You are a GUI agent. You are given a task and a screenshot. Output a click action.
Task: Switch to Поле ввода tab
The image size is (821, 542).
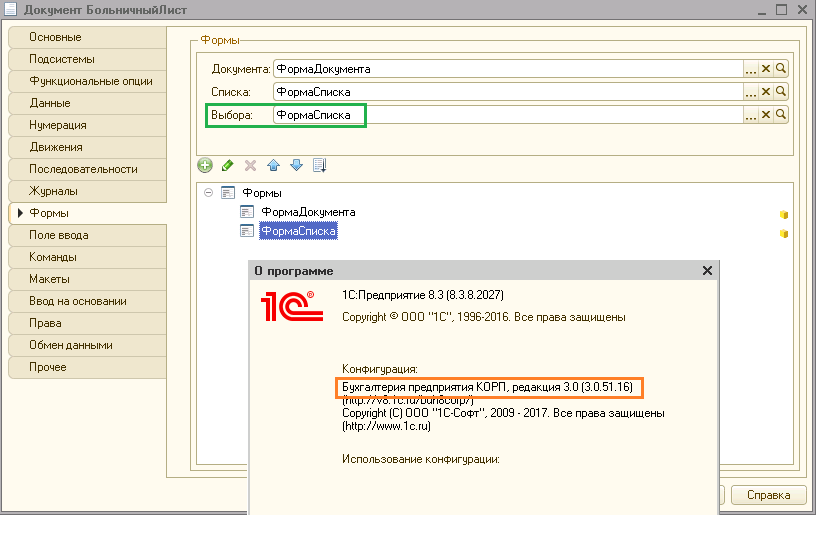pyautogui.click(x=88, y=235)
